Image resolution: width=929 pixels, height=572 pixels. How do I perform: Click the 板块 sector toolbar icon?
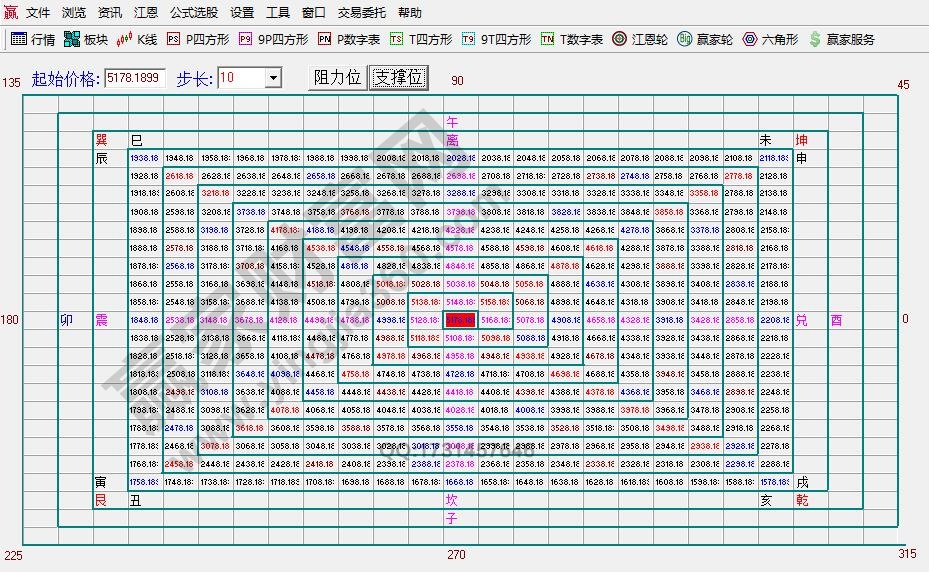pos(85,40)
